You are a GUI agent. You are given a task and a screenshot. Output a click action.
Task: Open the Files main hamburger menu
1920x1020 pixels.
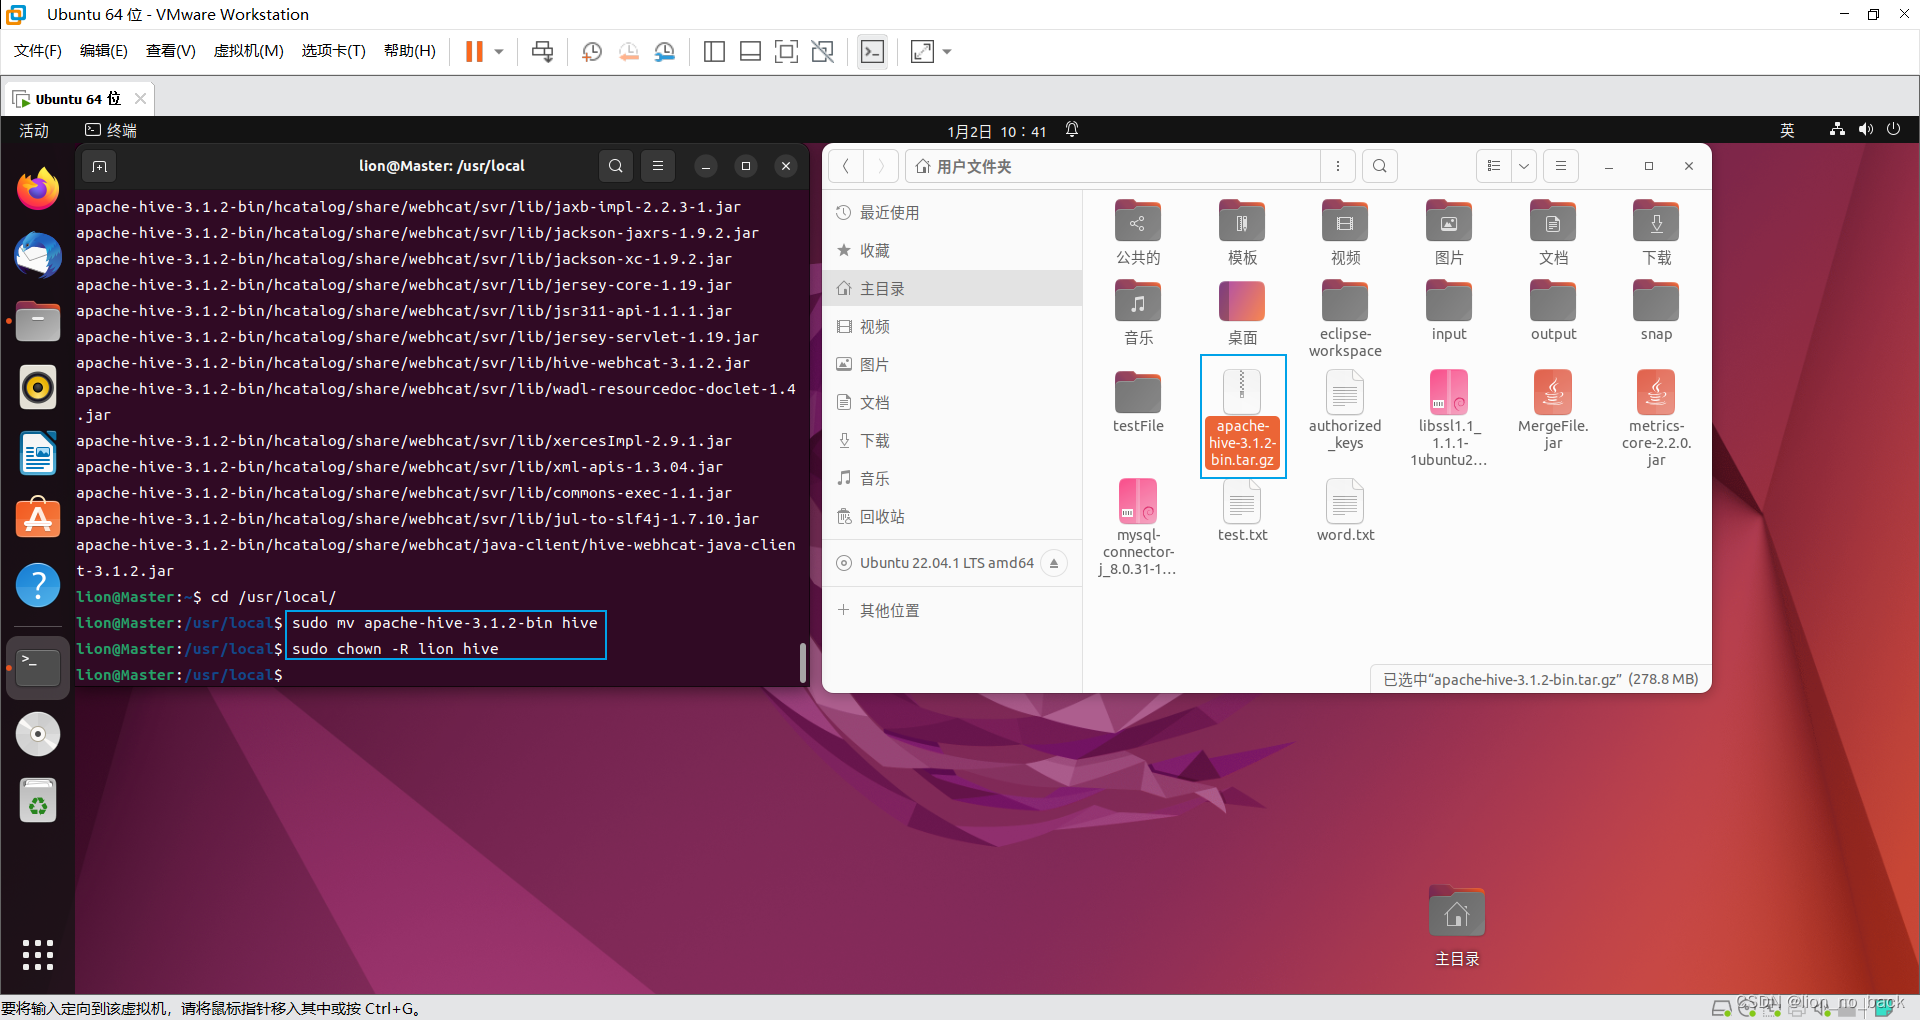(1560, 166)
